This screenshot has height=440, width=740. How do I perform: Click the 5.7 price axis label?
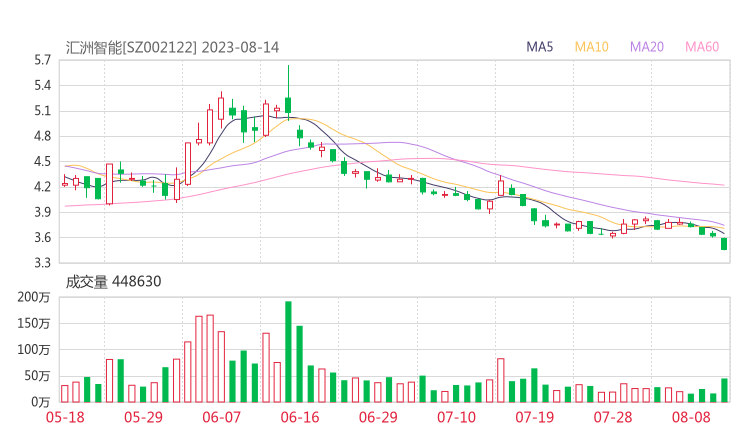point(42,60)
